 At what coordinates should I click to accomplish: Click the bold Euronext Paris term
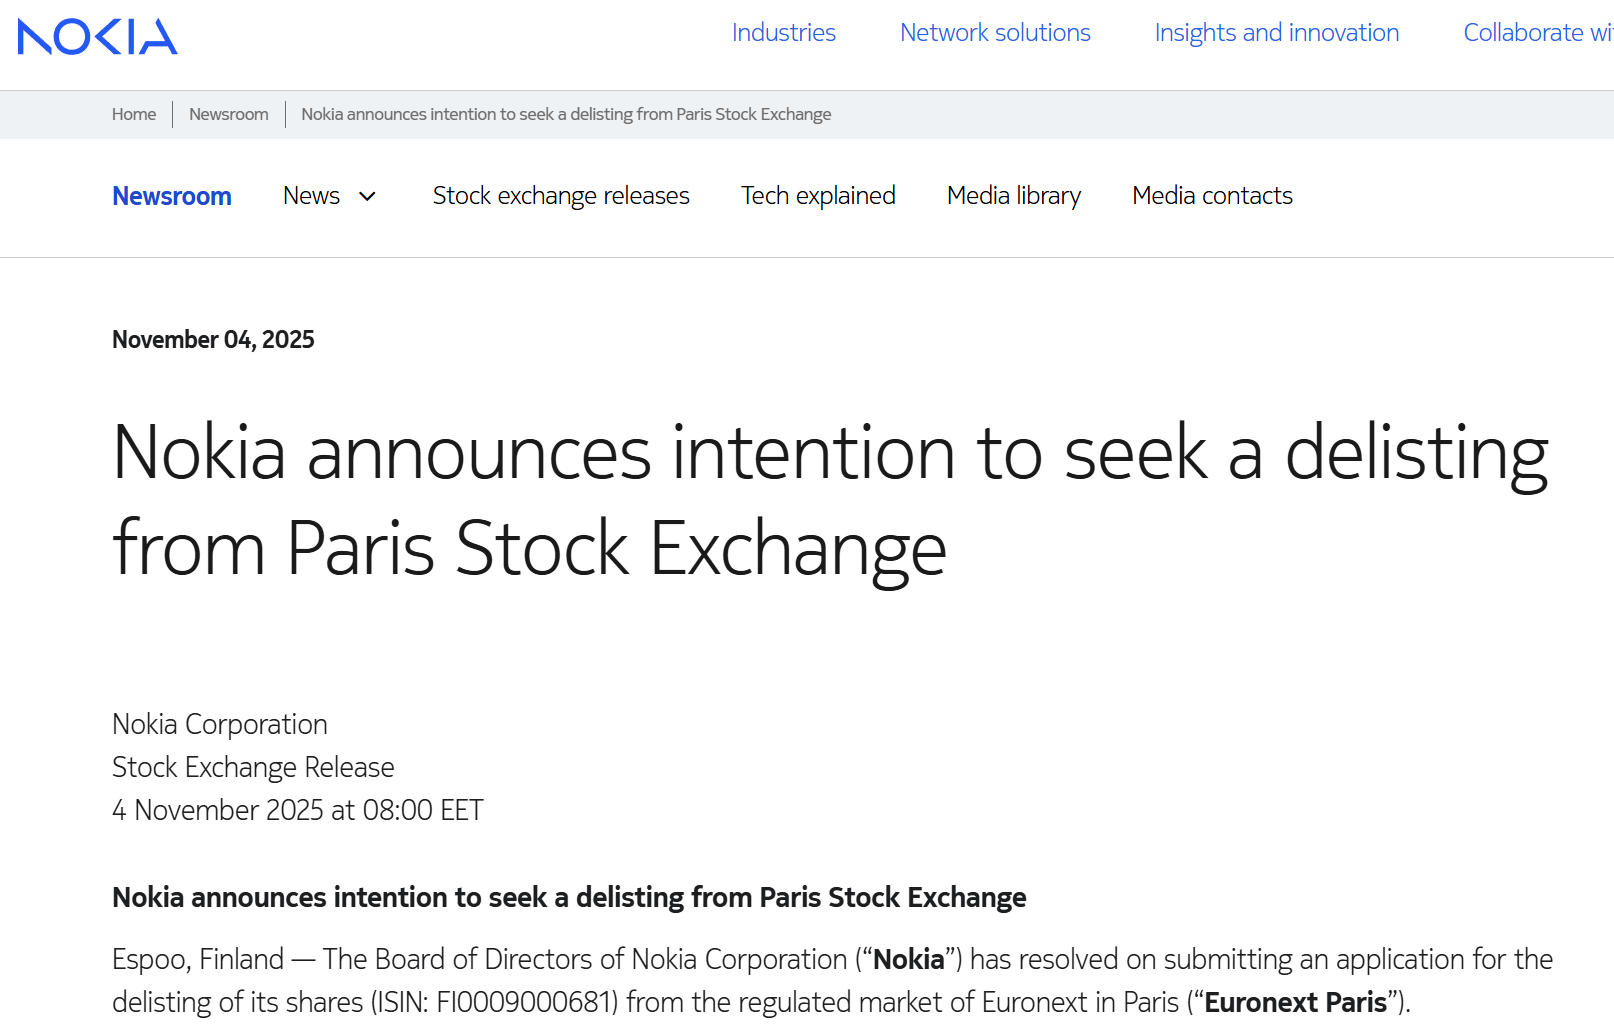click(1295, 1002)
